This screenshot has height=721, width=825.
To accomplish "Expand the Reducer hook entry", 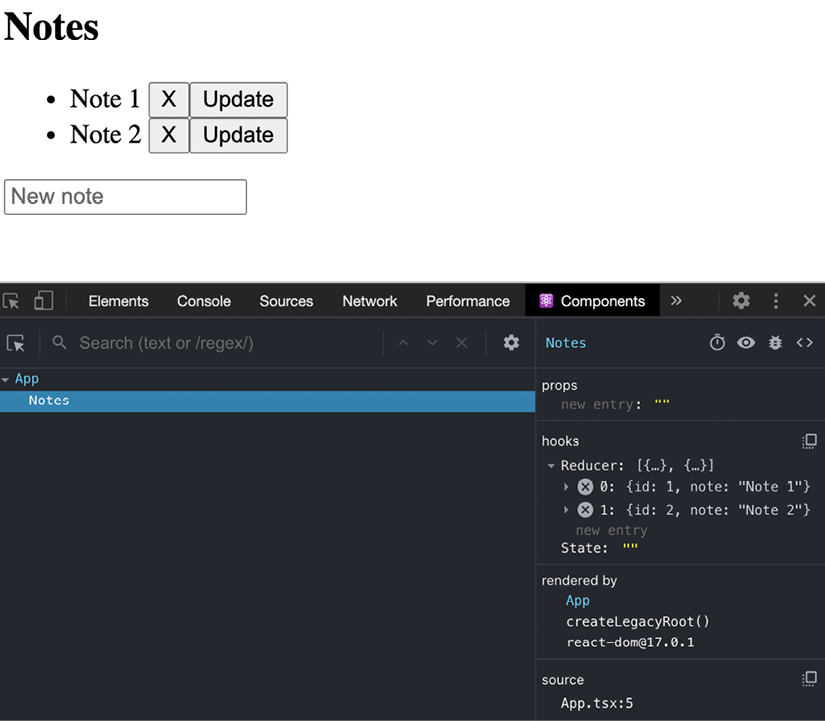I will tap(552, 464).
